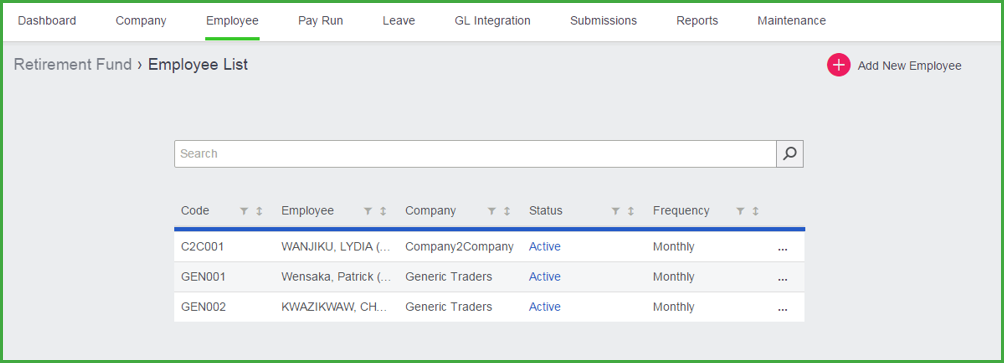
Task: Open the Reports menu tab
Action: tap(697, 20)
